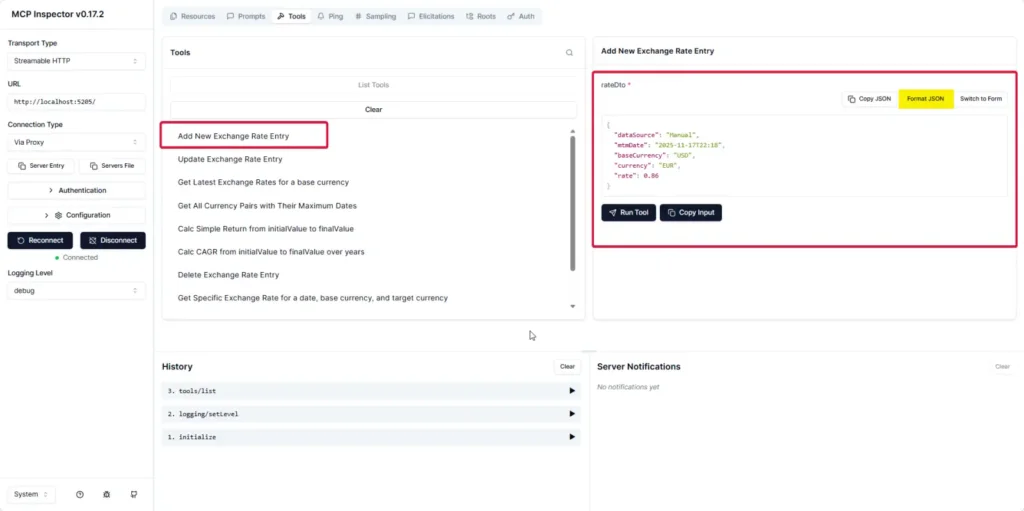Image resolution: width=1024 pixels, height=511 pixels.
Task: Click the Run Tool button
Action: click(628, 212)
